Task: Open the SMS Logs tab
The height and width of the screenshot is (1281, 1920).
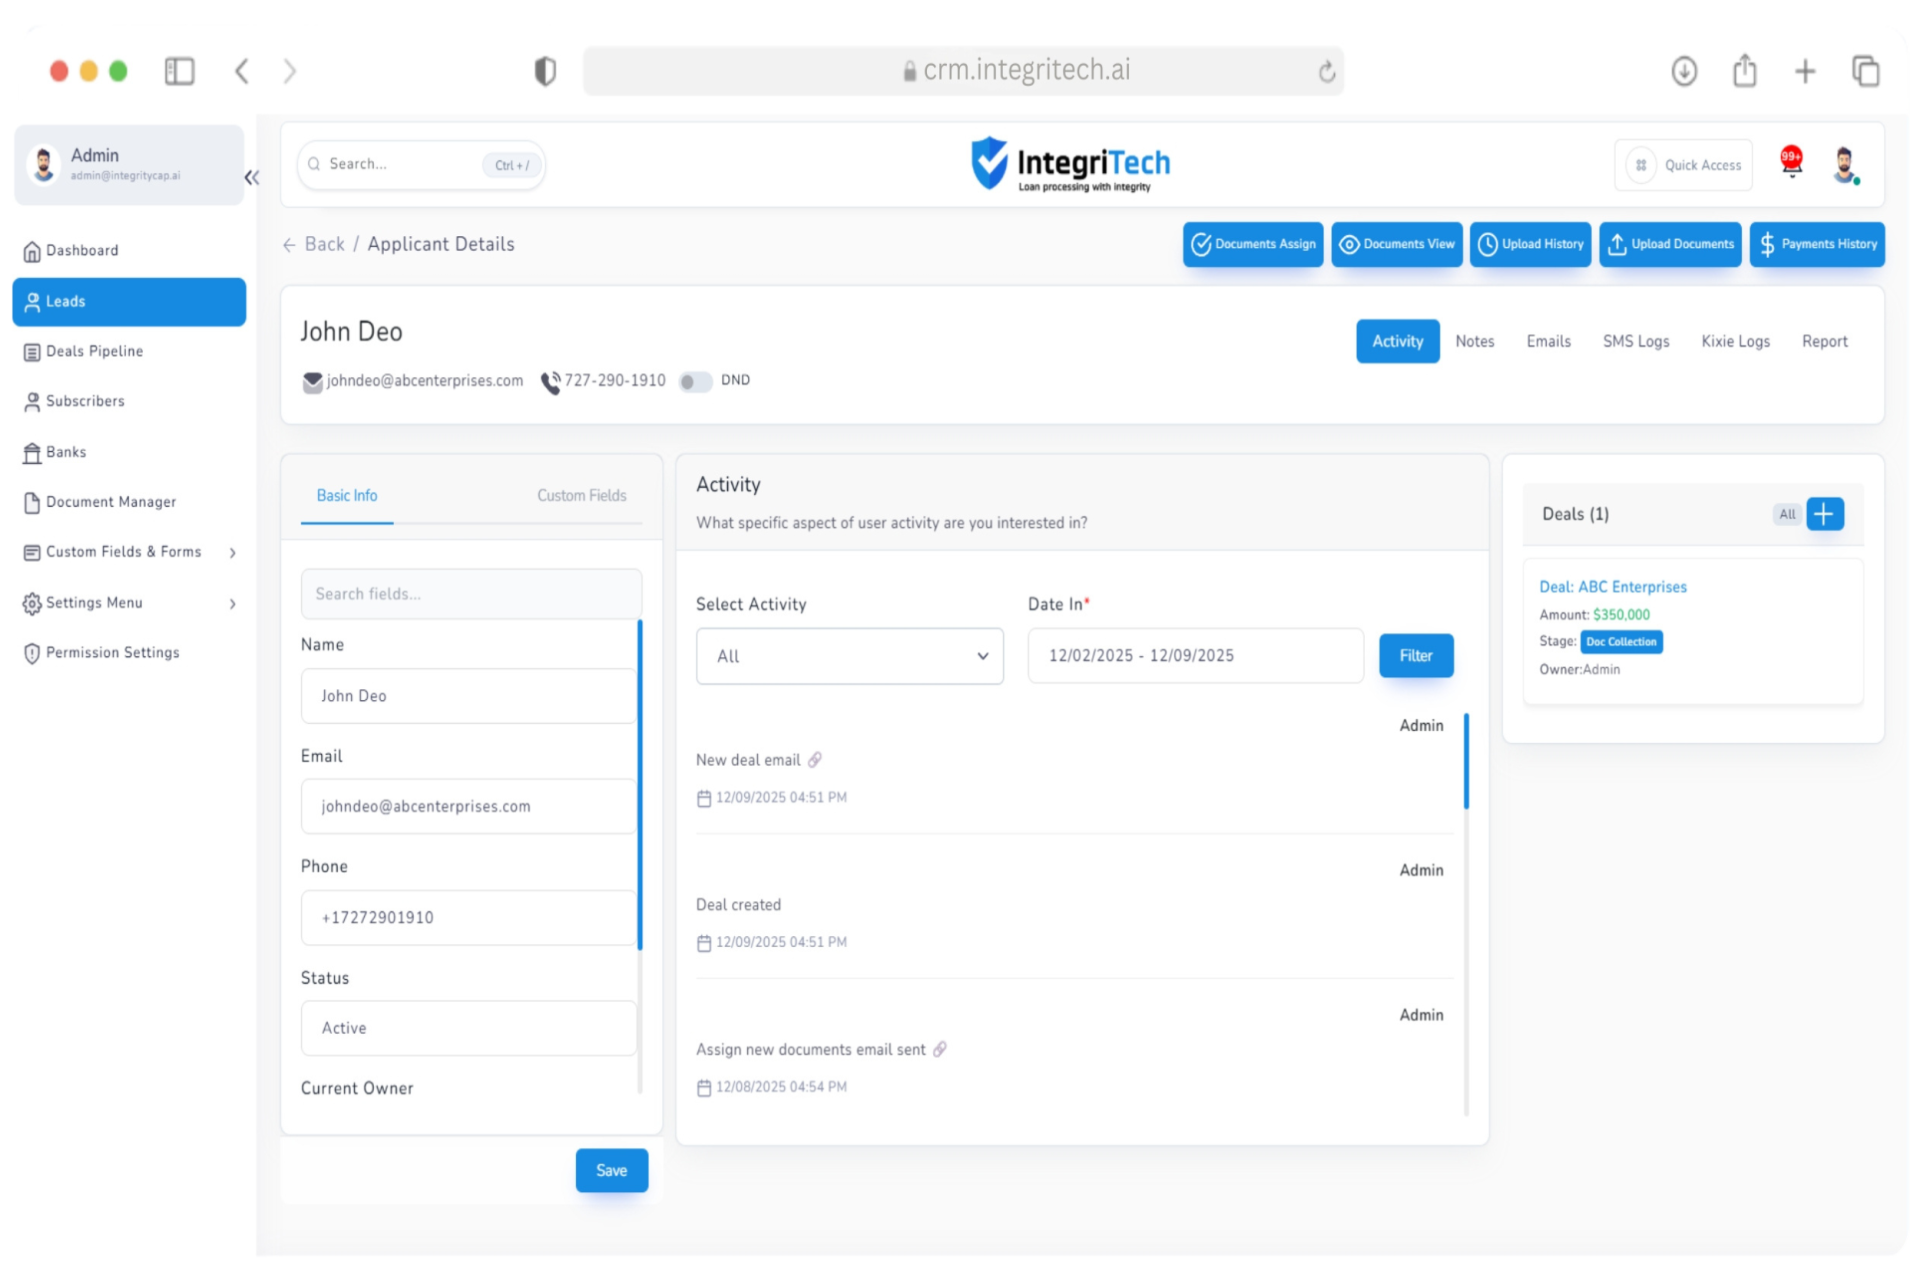Action: tap(1635, 341)
